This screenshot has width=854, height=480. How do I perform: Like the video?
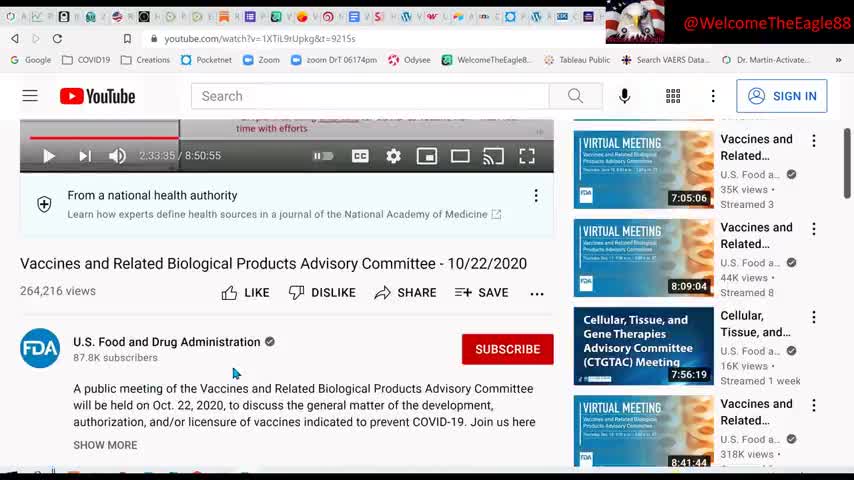point(246,293)
